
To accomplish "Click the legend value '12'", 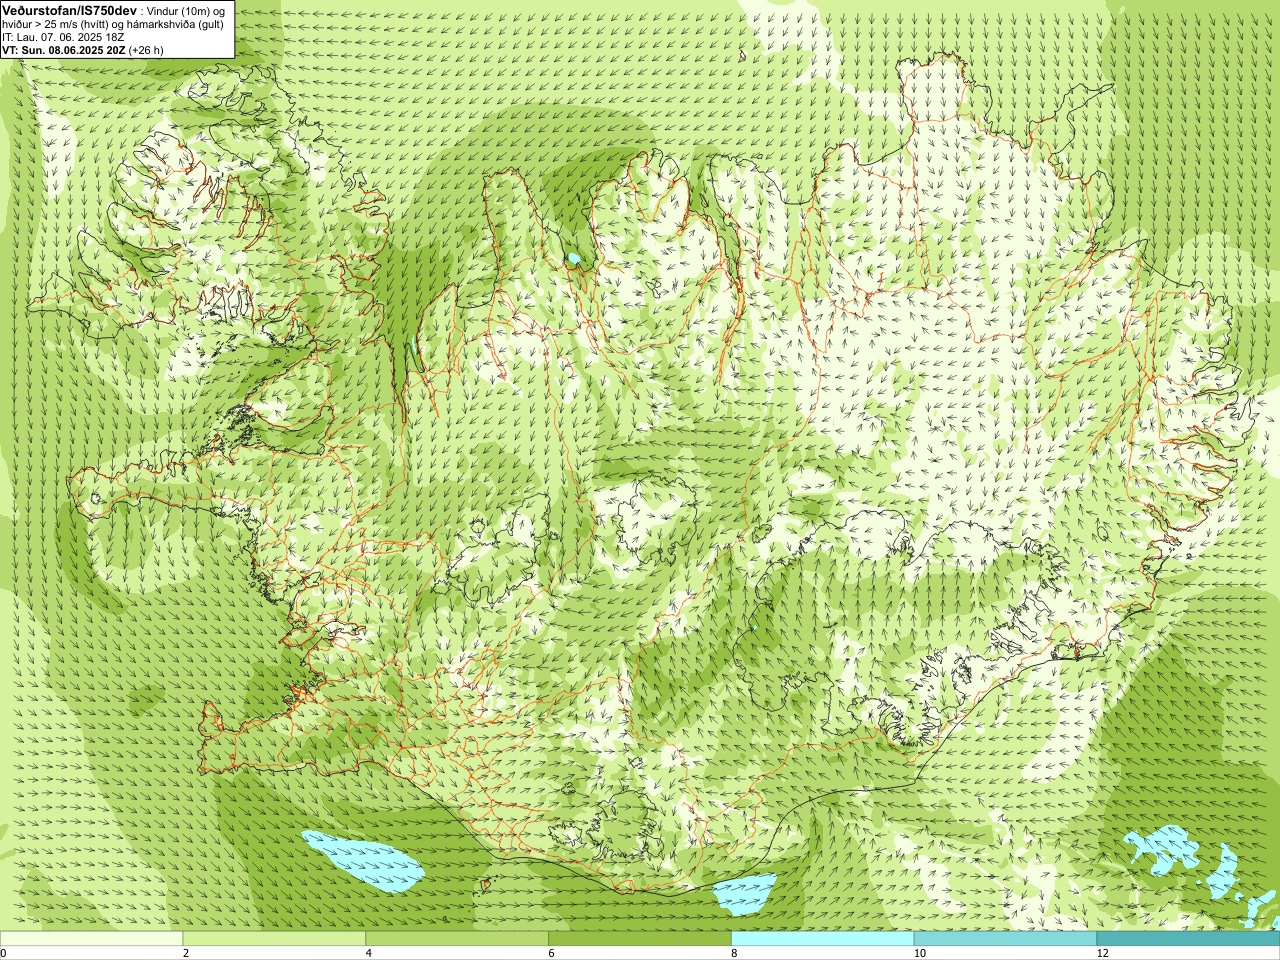I will click(x=1102, y=953).
